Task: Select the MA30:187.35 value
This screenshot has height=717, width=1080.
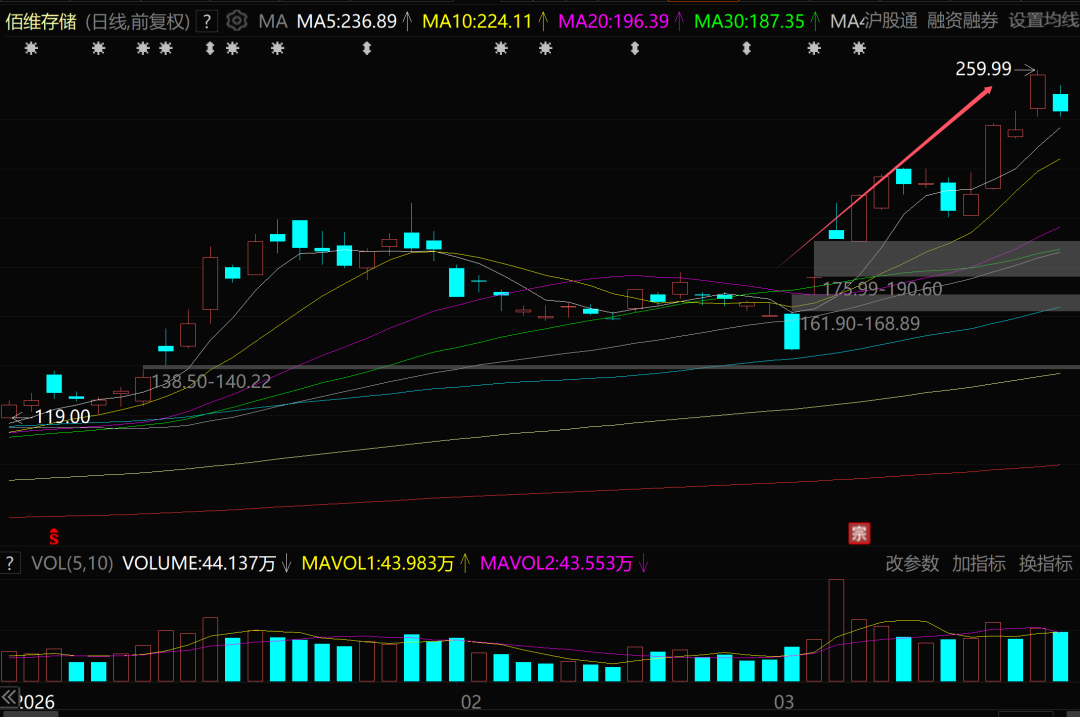Action: (x=749, y=21)
